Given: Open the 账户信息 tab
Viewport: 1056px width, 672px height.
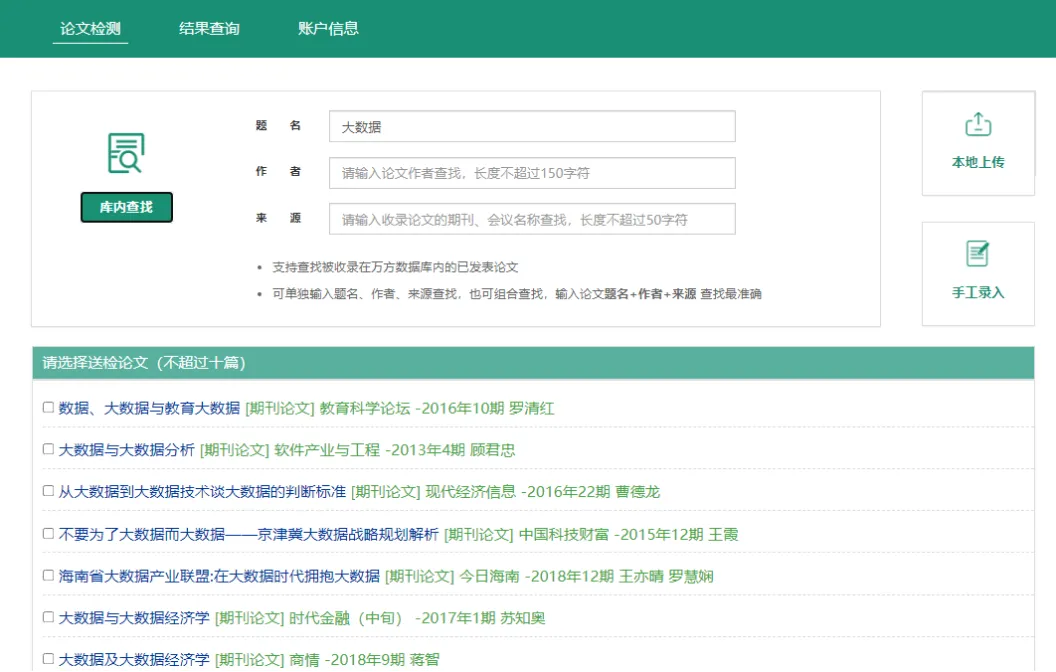Looking at the screenshot, I should 328,28.
